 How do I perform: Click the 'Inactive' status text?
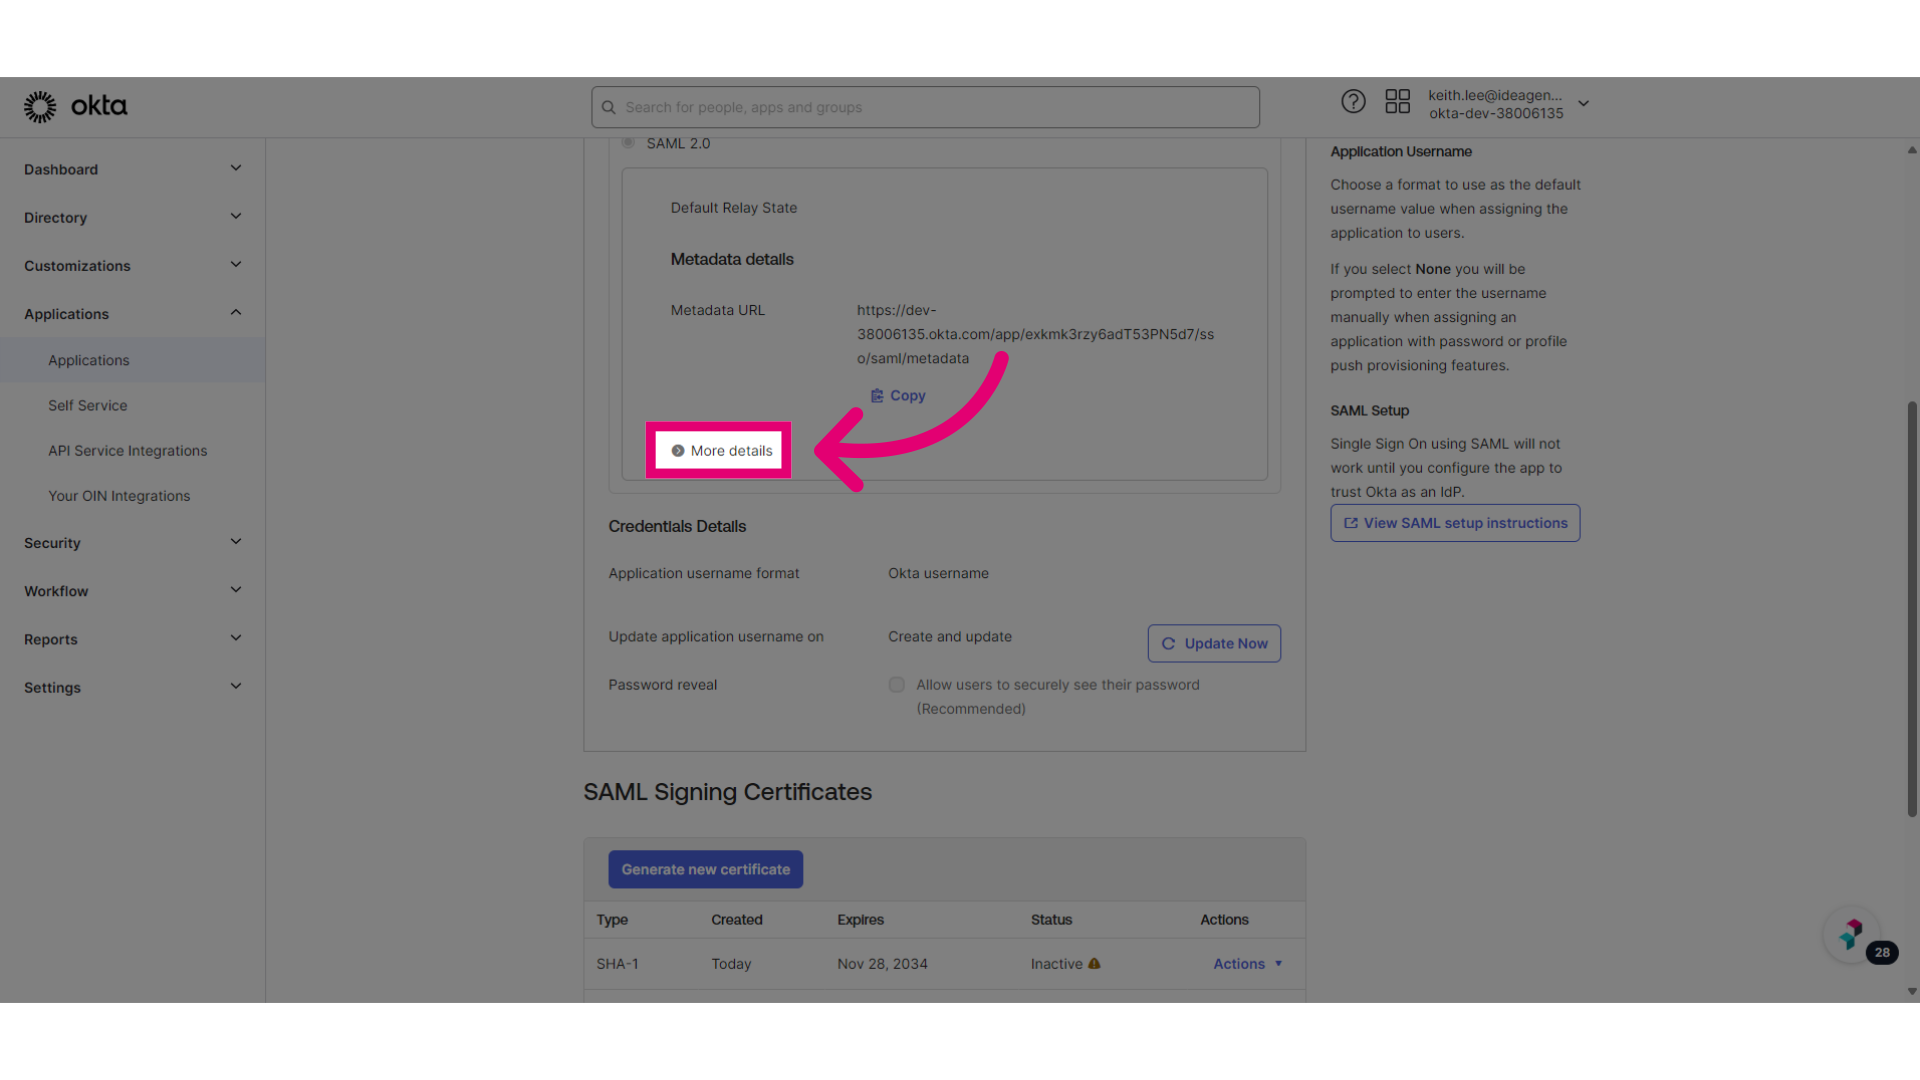click(x=1057, y=964)
